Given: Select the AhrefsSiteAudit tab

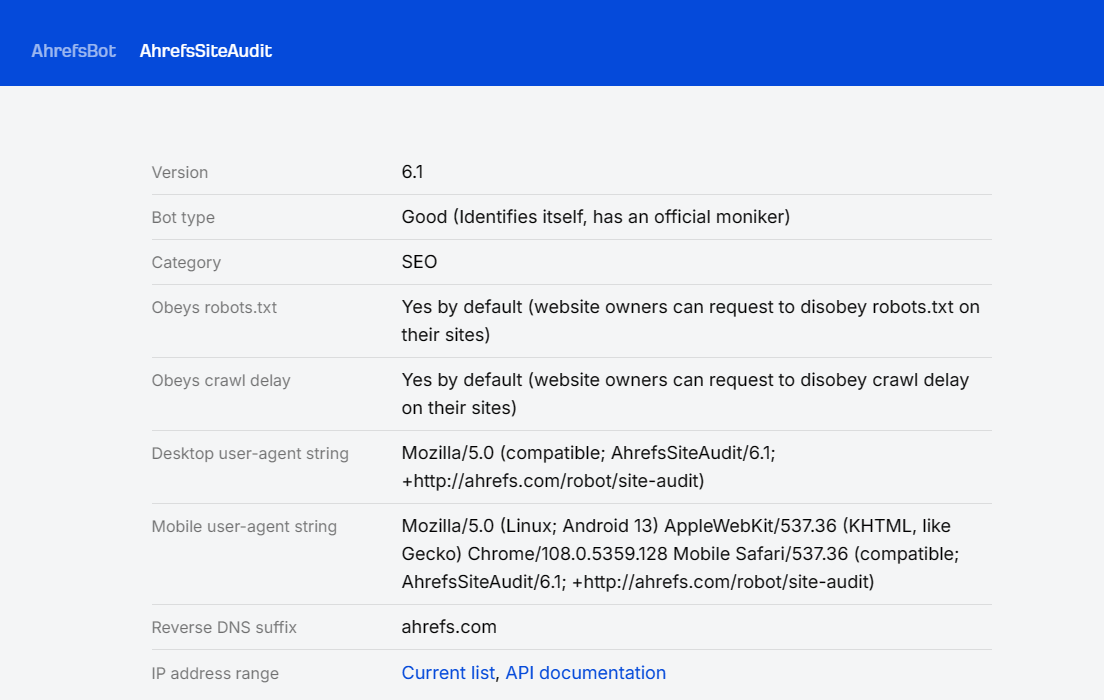Looking at the screenshot, I should point(205,51).
